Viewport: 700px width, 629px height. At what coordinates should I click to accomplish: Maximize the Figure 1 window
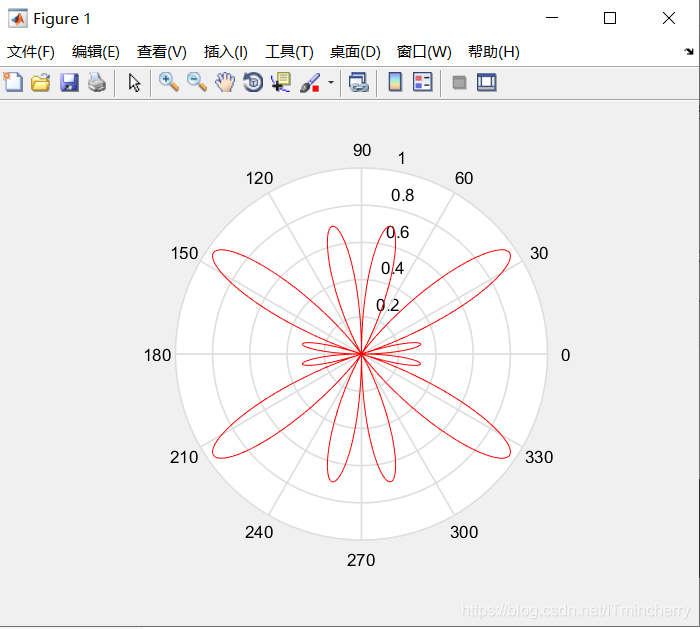(610, 18)
